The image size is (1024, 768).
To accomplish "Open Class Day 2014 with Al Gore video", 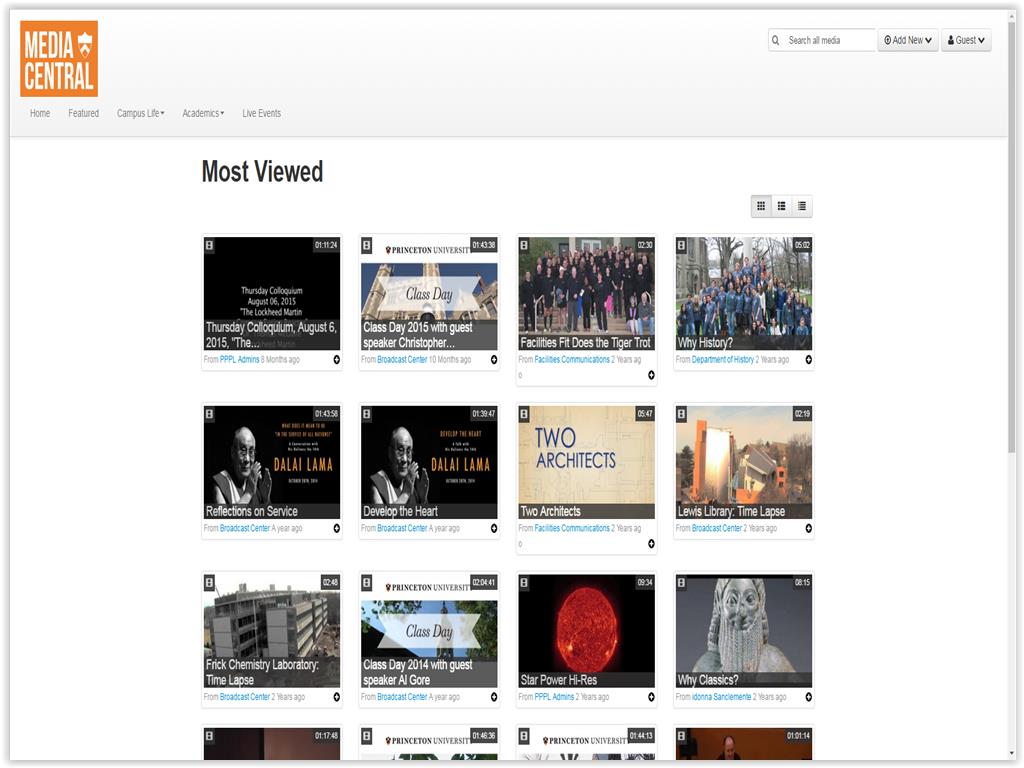I will pyautogui.click(x=429, y=630).
